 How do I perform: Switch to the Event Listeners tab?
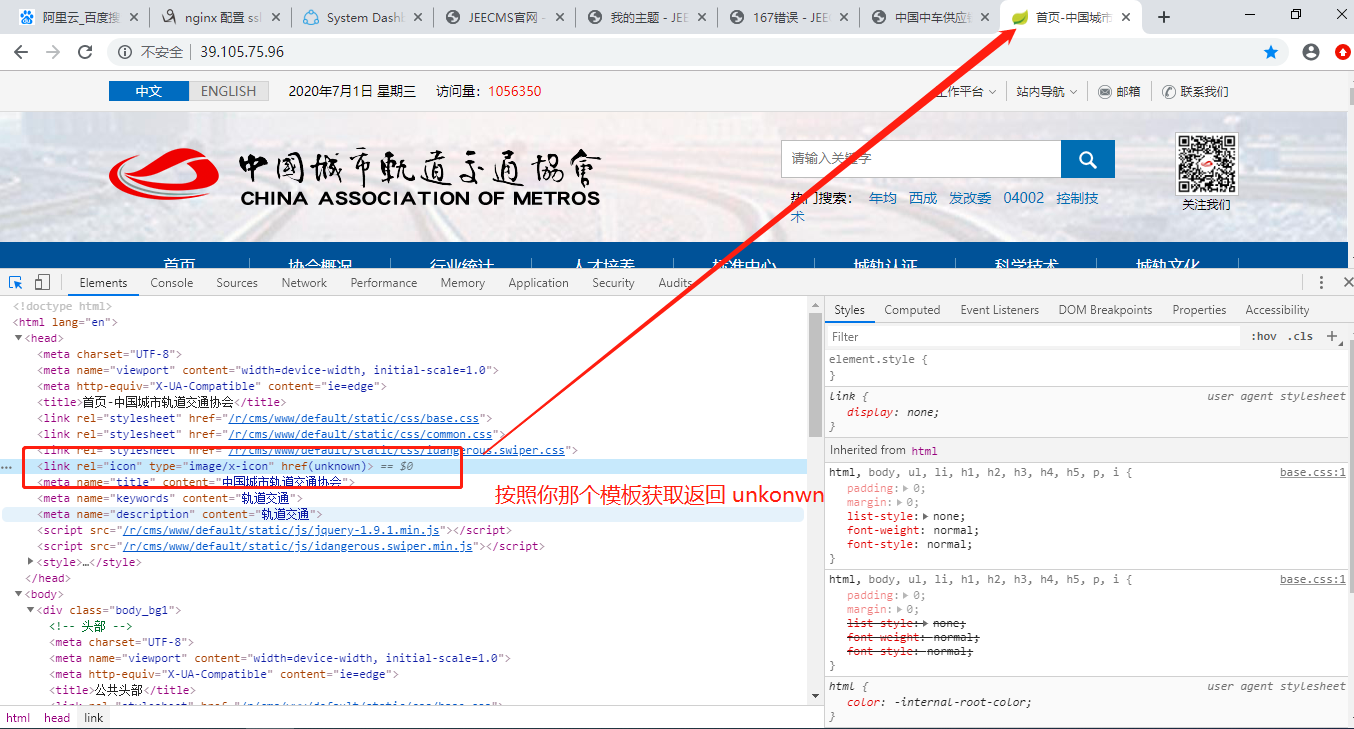pos(999,310)
